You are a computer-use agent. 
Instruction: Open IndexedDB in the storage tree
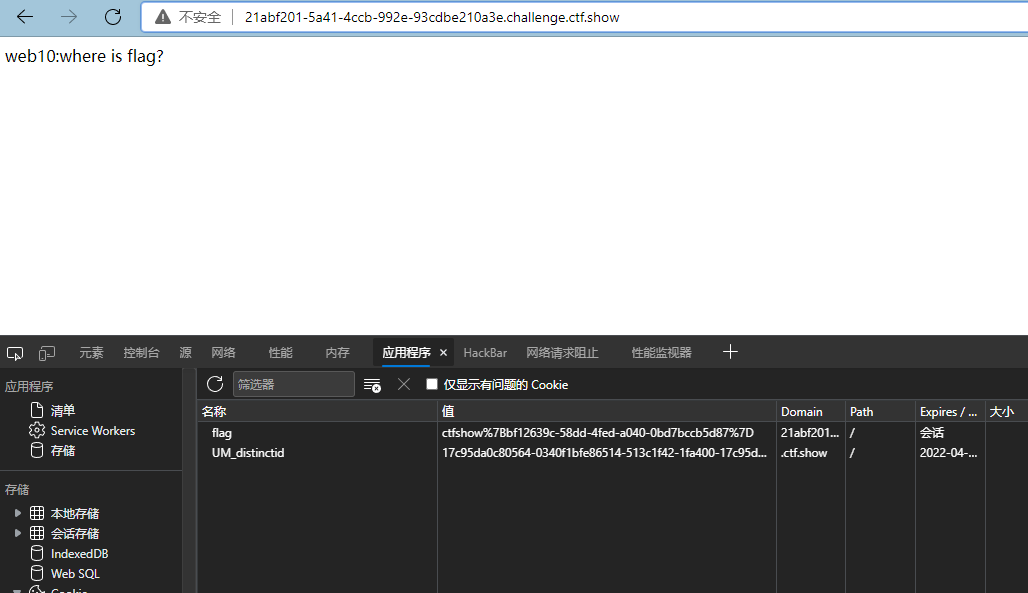tap(79, 554)
